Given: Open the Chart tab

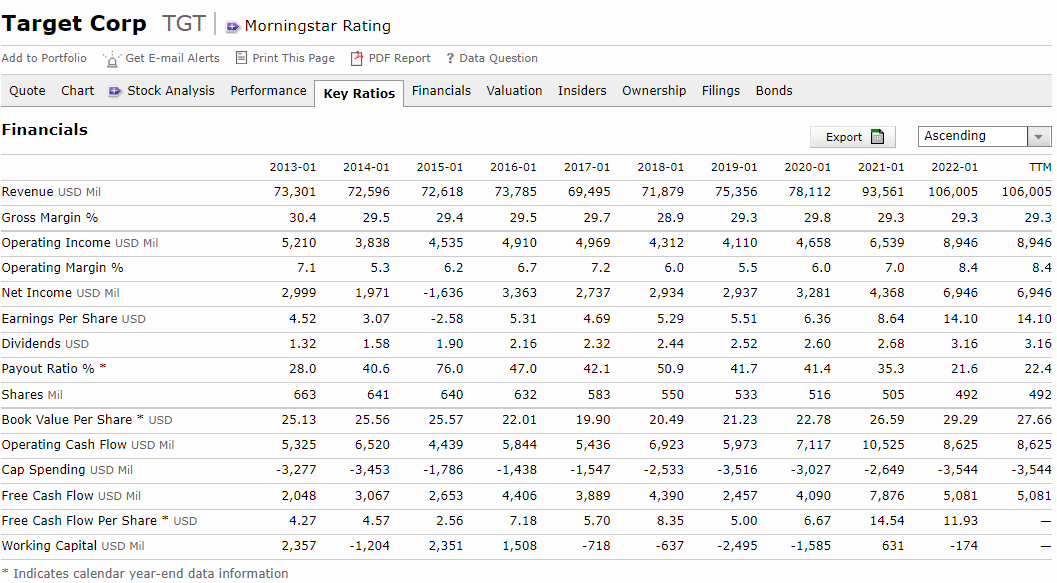Looking at the screenshot, I should coord(78,91).
